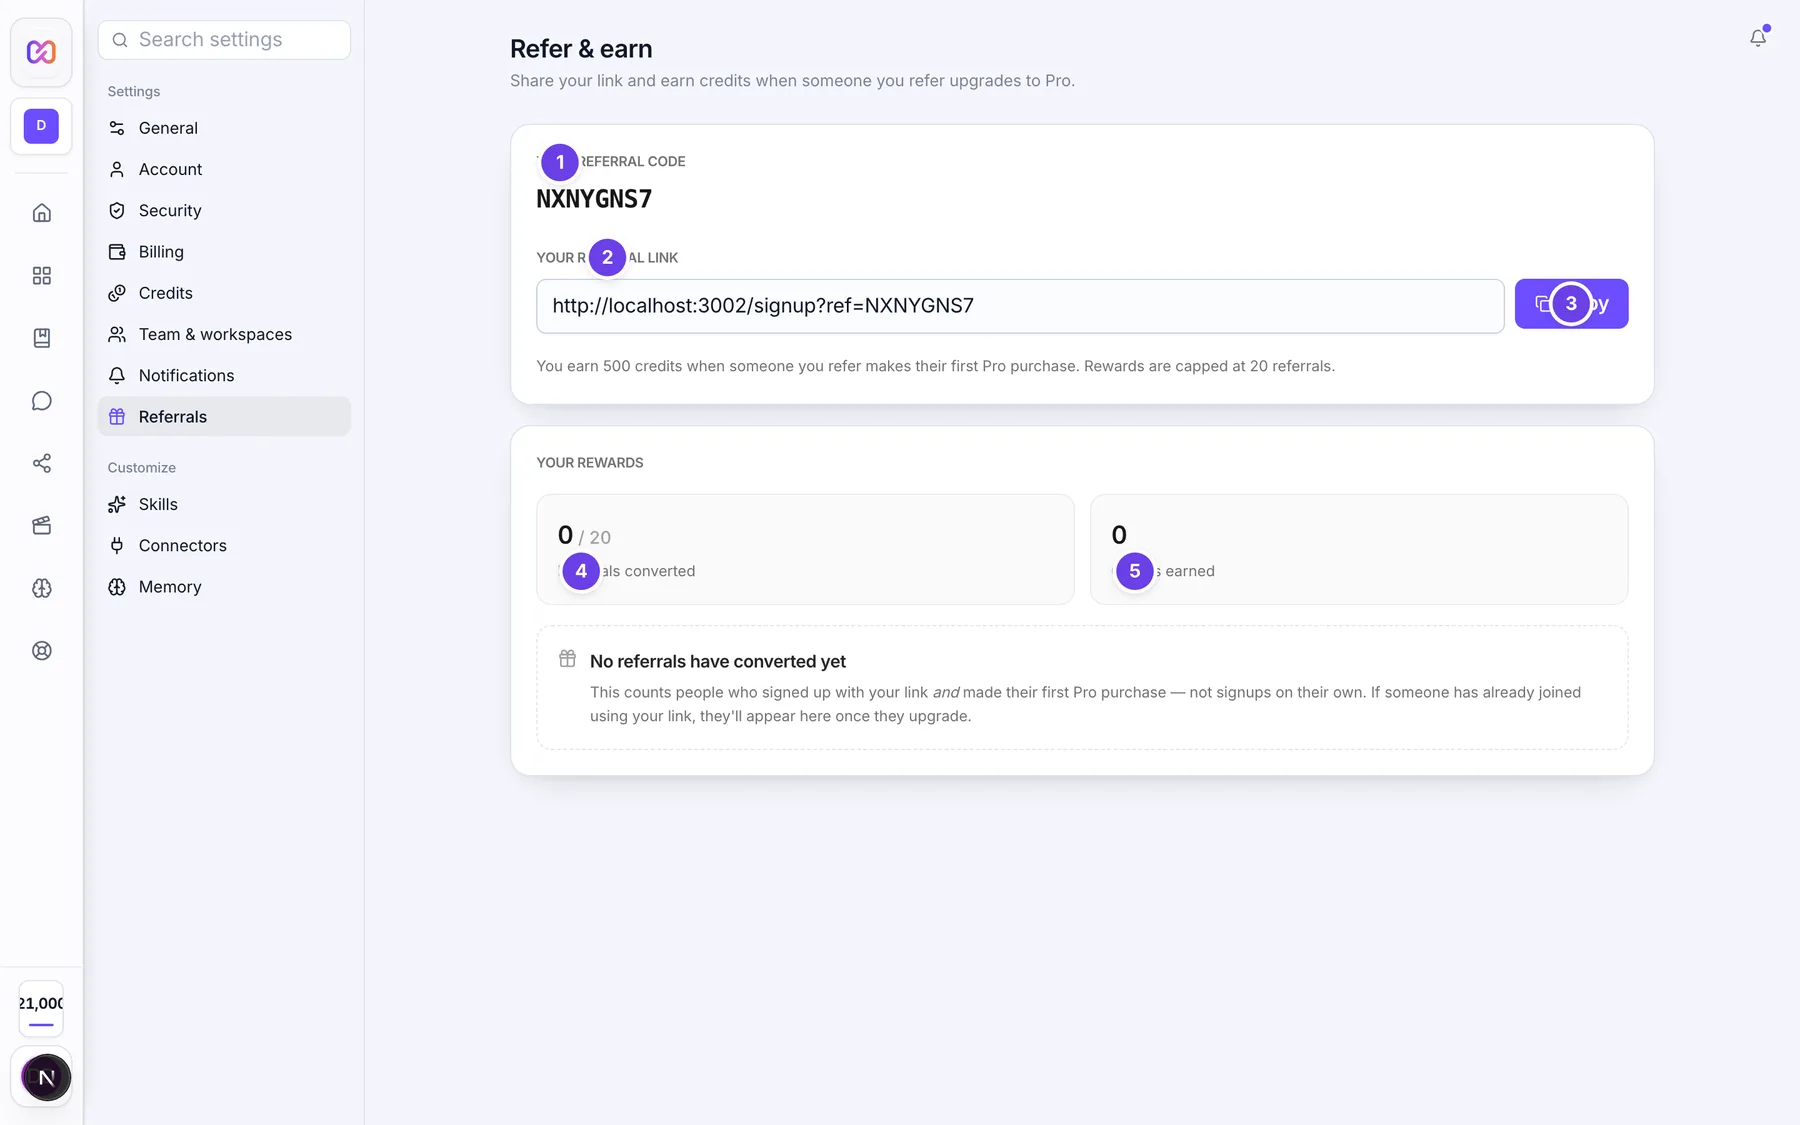Open the bookmark library icon in rail
Viewport: 1800px width, 1125px height.
[41, 338]
